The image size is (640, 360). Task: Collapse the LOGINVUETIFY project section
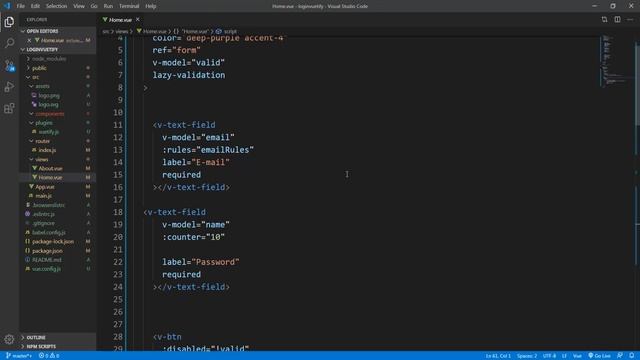click(x=57, y=49)
